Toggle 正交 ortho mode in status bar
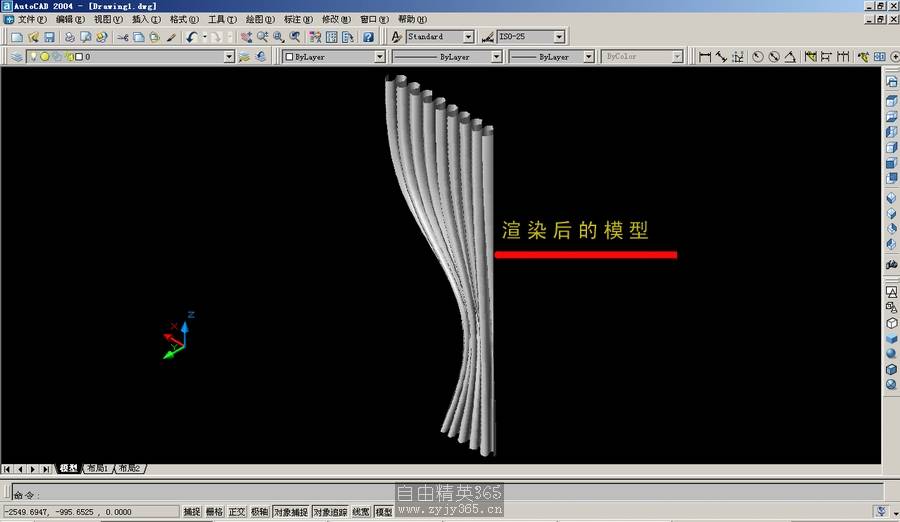Screen dimensions: 900x522 (237, 512)
